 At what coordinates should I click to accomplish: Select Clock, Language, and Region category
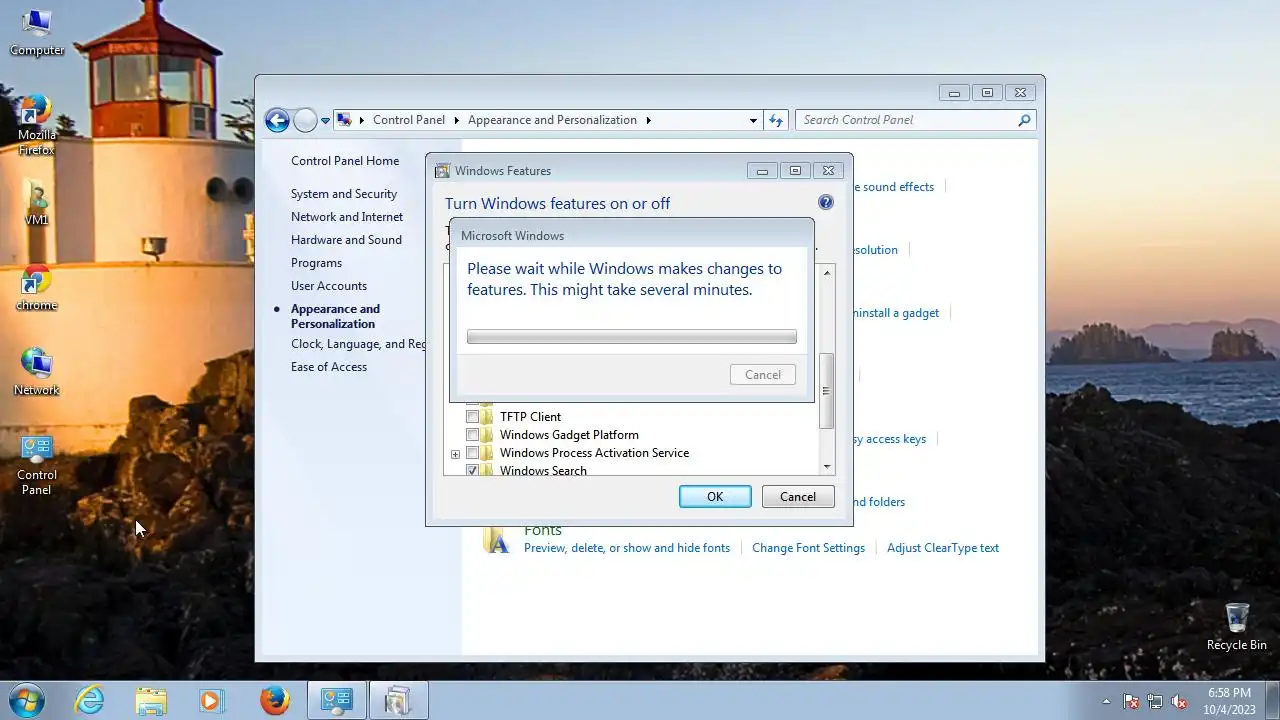pyautogui.click(x=358, y=344)
